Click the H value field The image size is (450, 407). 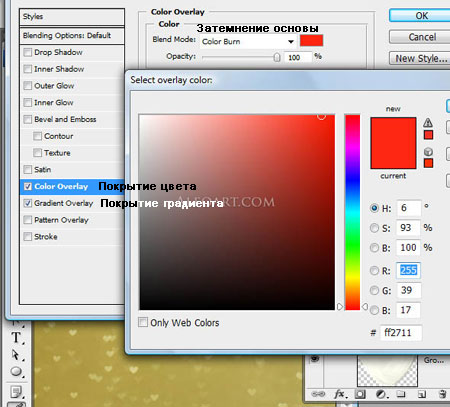point(408,208)
